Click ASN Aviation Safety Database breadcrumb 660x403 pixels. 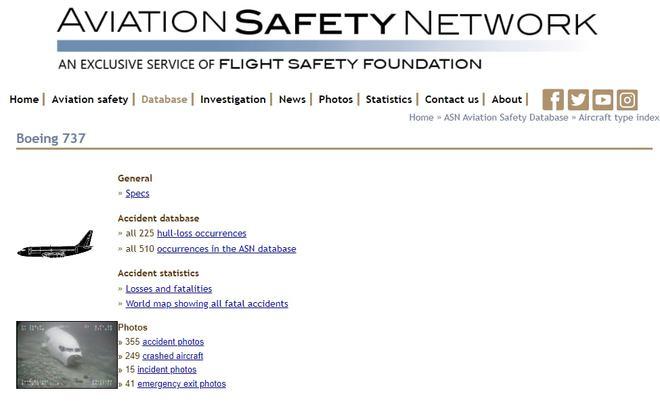coord(505,118)
